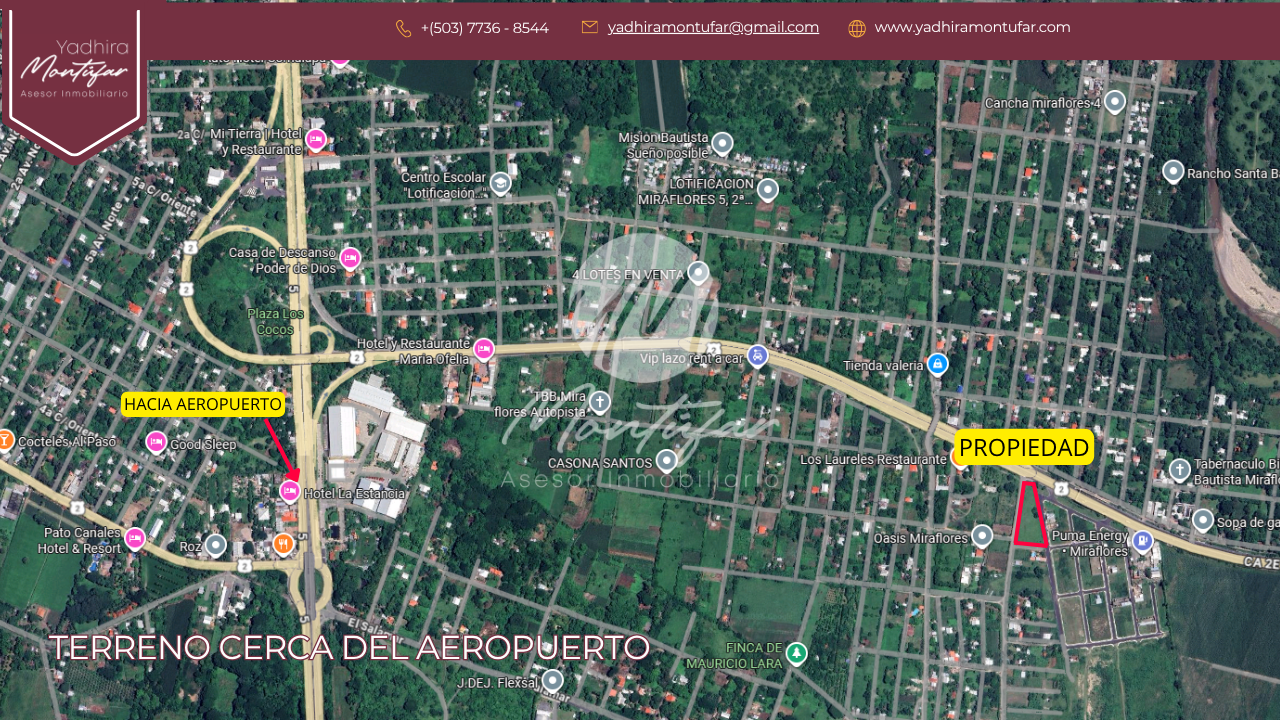Click the Good Sleep hotel pin
1280x720 pixels.
pyautogui.click(x=156, y=441)
